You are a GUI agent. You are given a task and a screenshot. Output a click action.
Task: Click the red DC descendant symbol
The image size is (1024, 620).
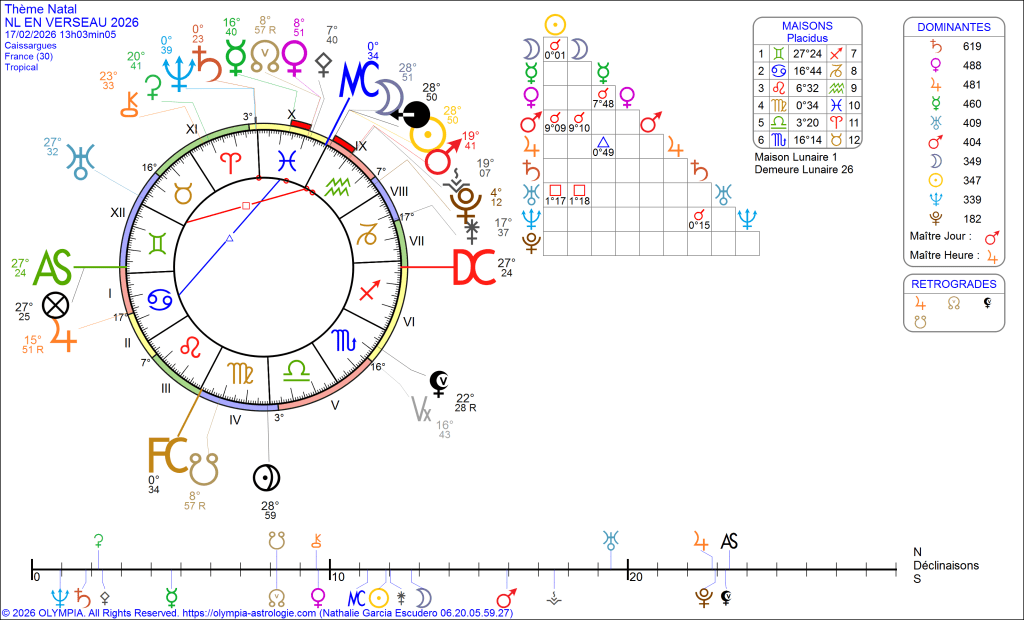(x=474, y=268)
